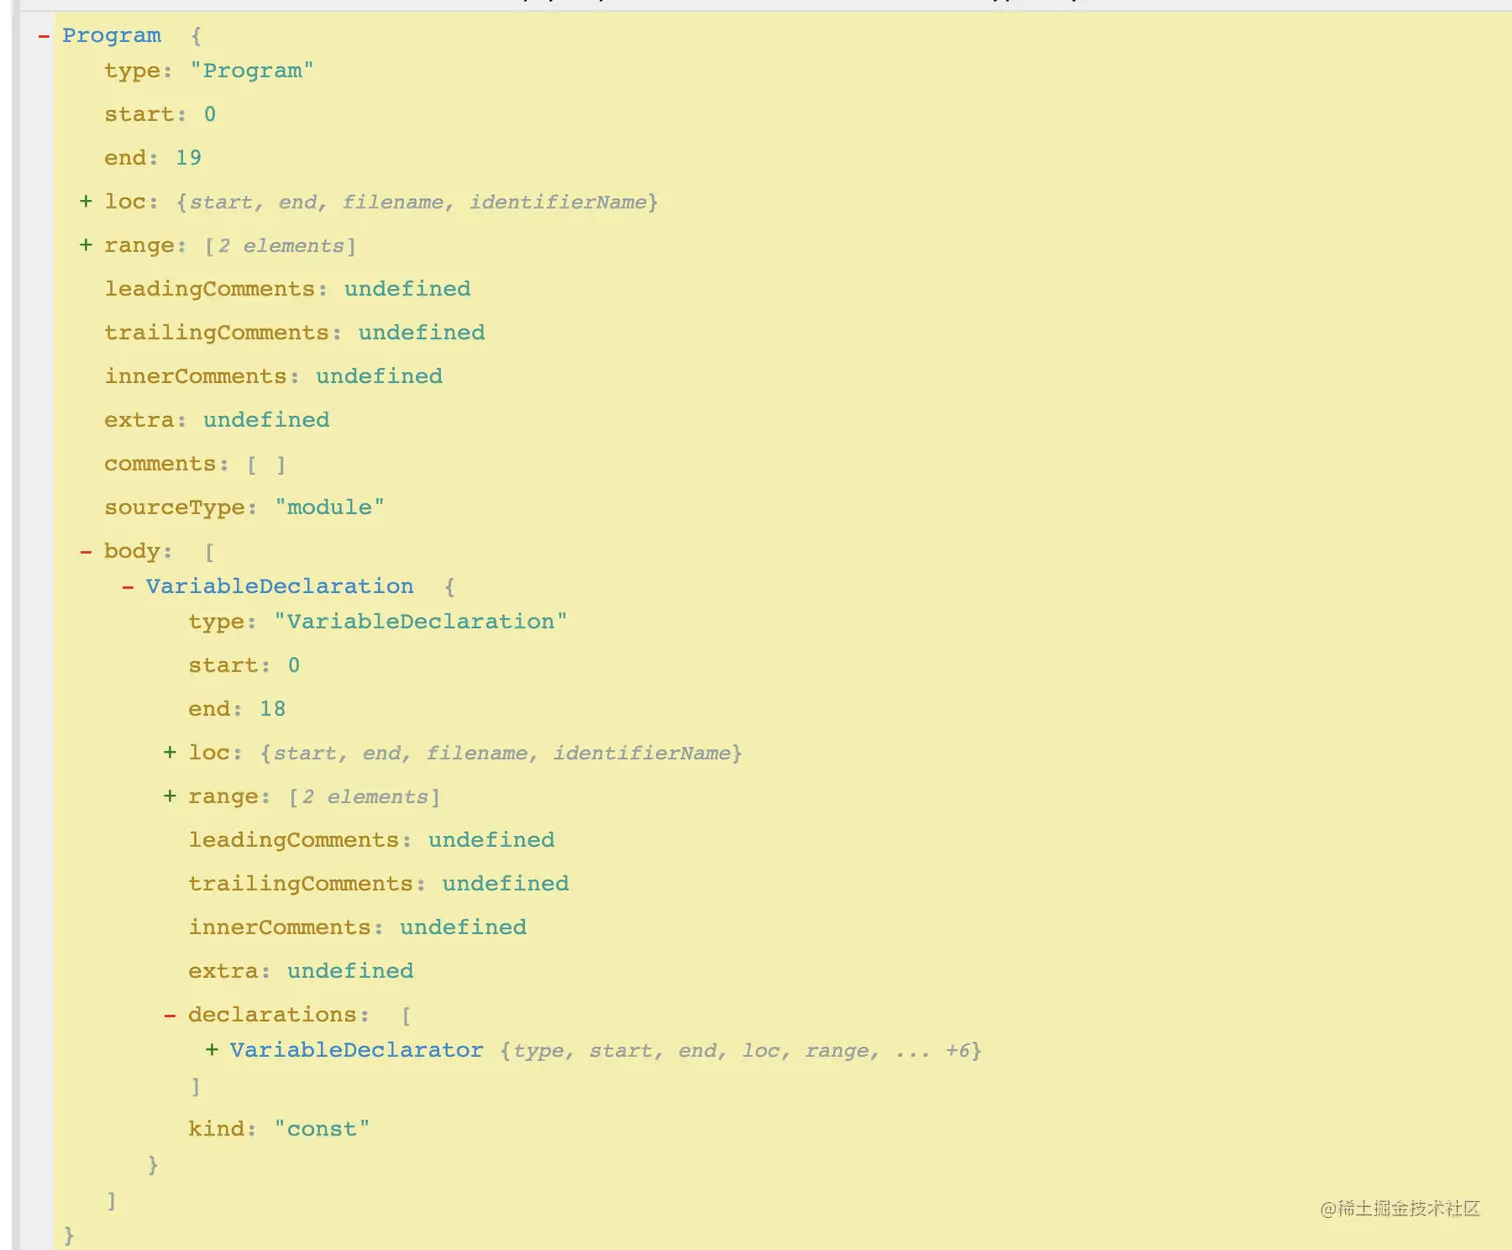Click the kind value "const"

tap(322, 1129)
